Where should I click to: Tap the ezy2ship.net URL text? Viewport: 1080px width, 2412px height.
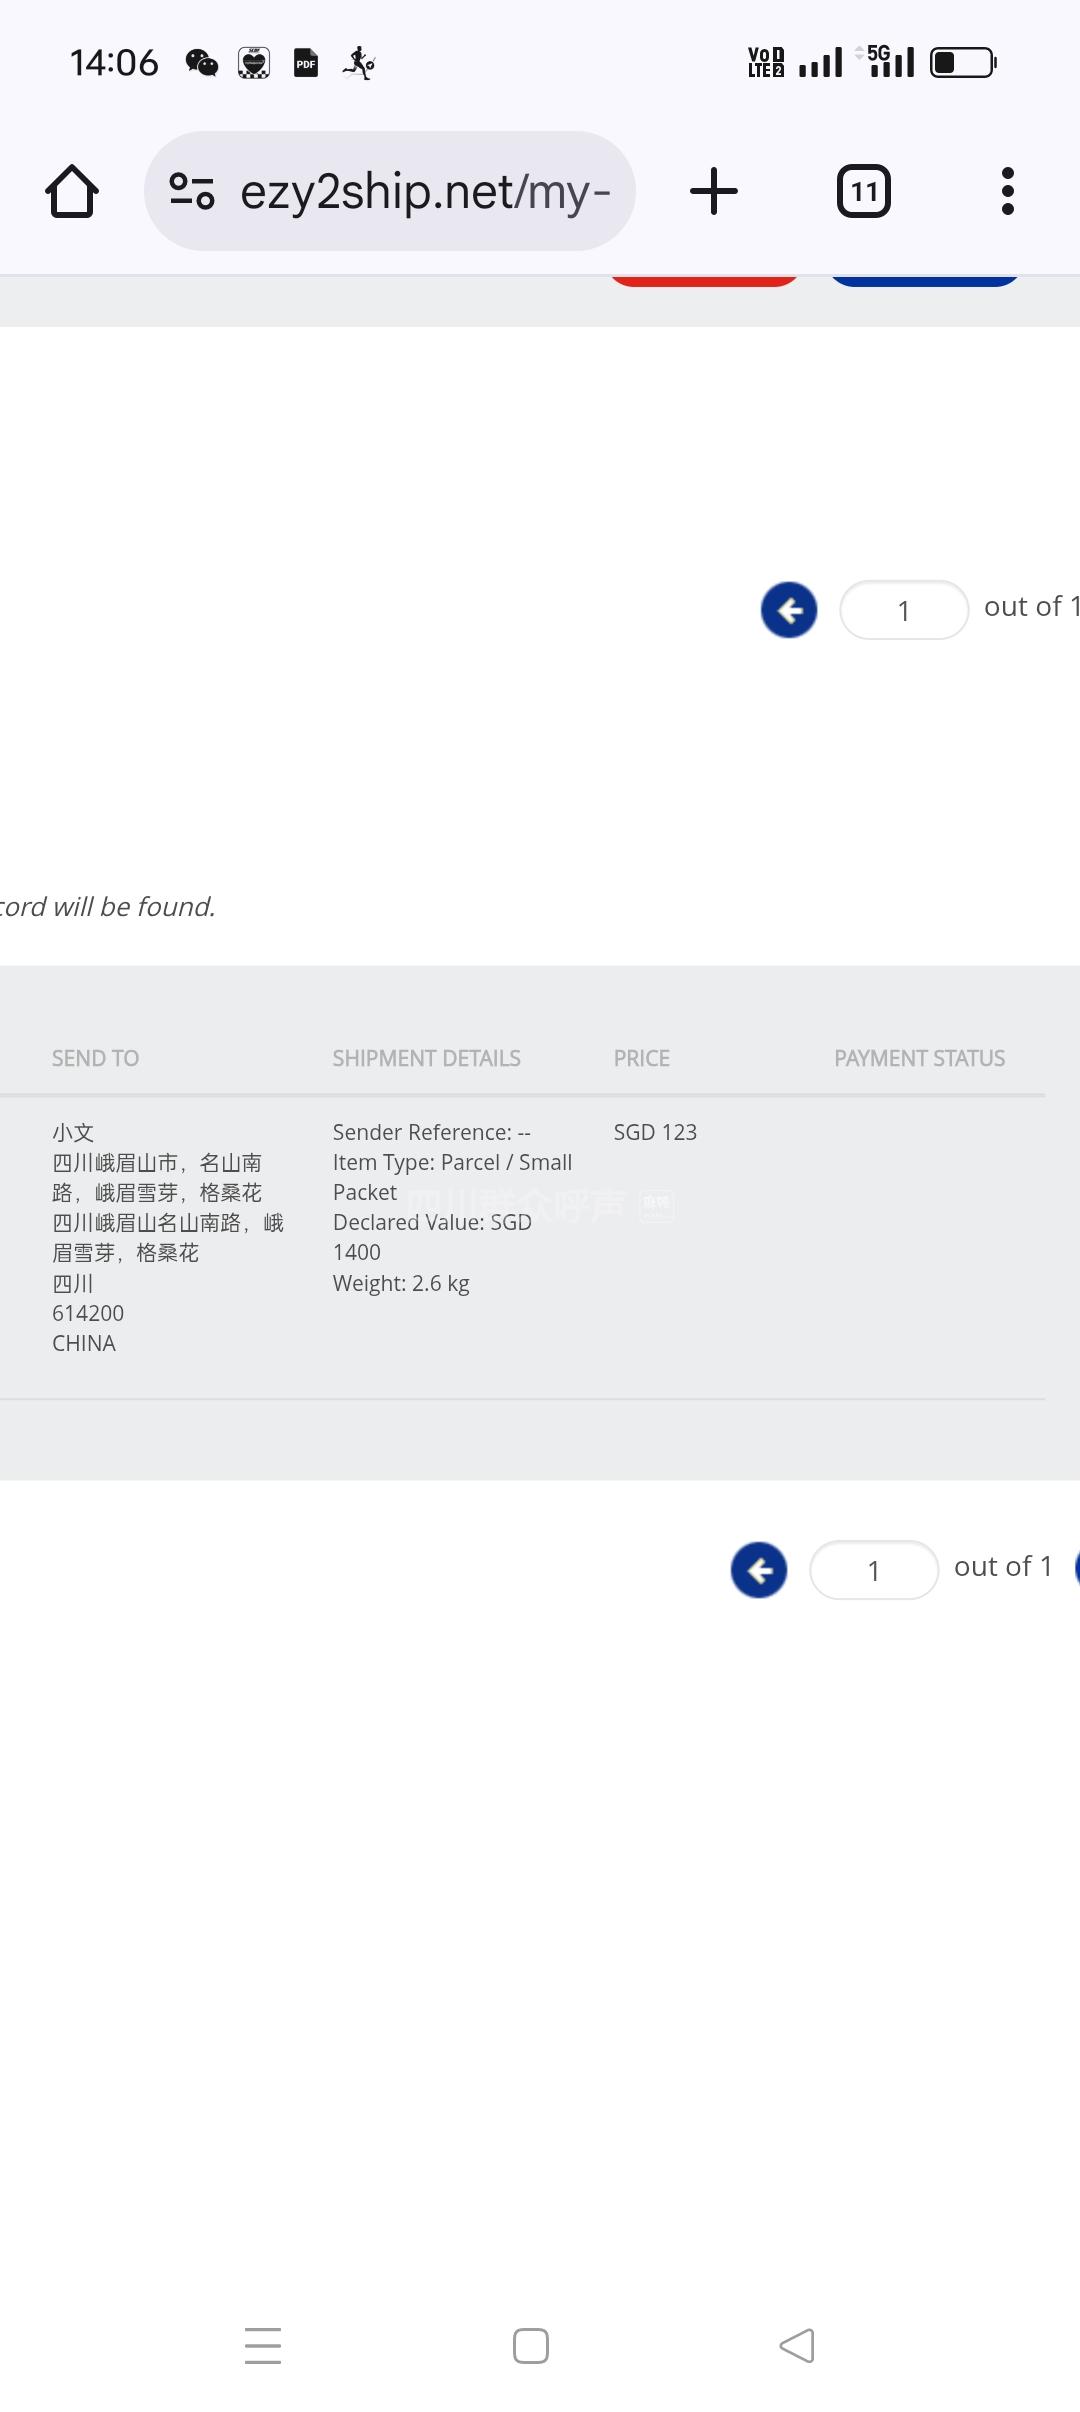[x=425, y=191]
